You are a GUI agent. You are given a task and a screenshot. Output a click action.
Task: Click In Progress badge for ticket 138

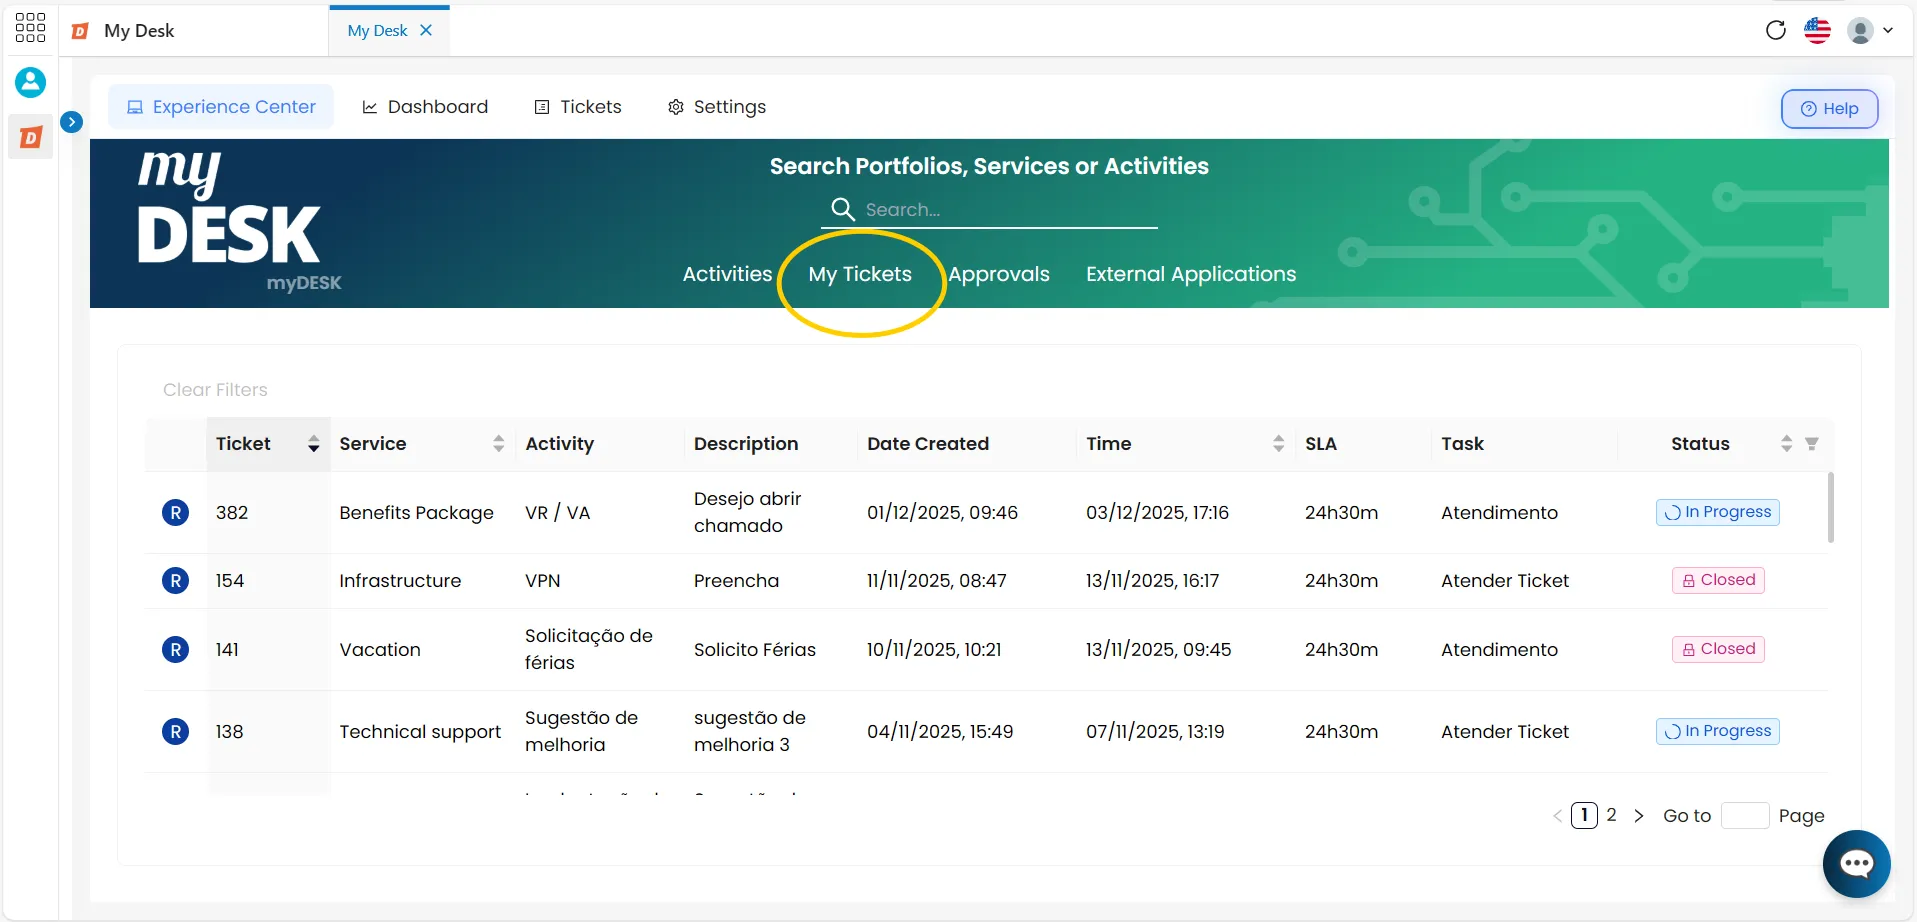[1717, 731]
